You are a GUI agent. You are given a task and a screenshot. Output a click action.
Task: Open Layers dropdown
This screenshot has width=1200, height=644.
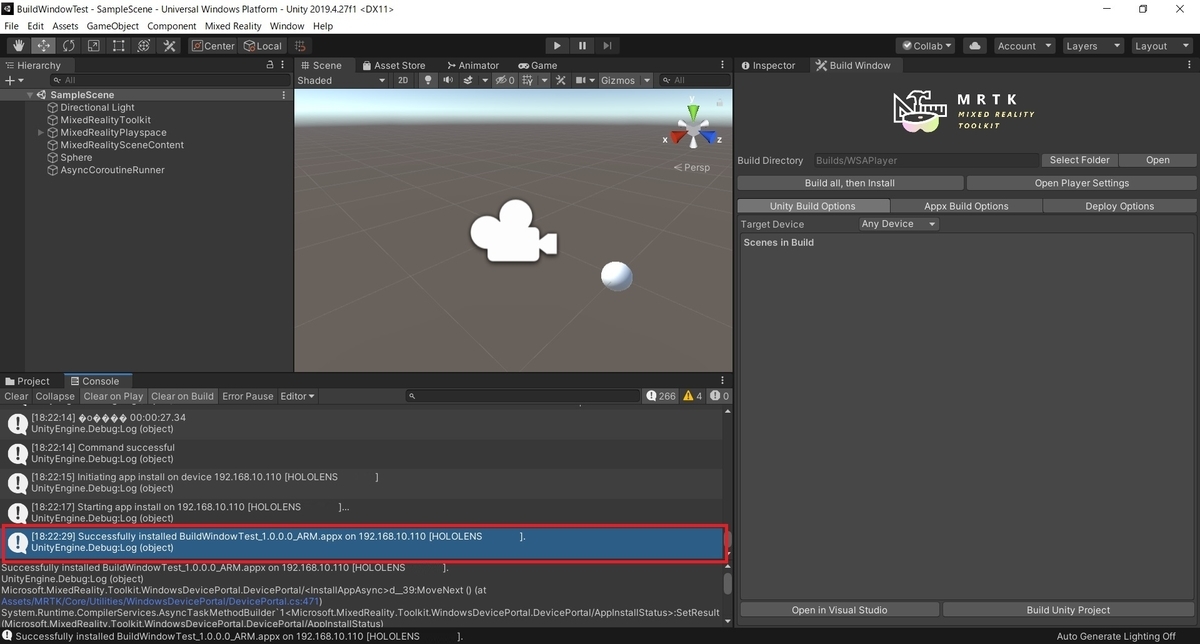pos(1091,46)
